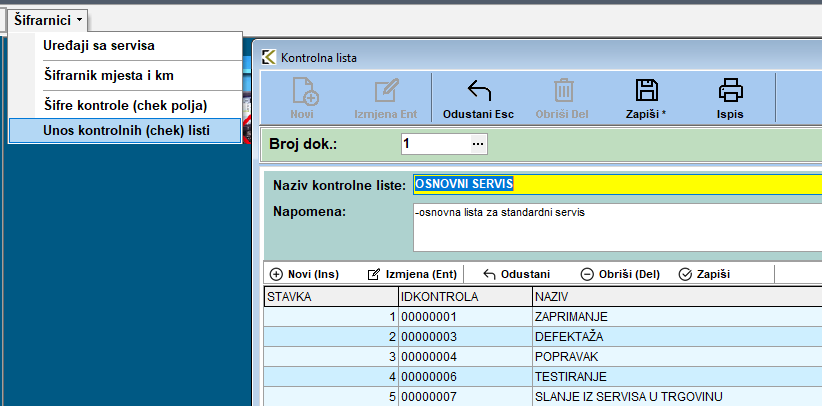This screenshot has width=822, height=406.
Task: Click the 00000004 ID cell
Action: pyautogui.click(x=465, y=357)
